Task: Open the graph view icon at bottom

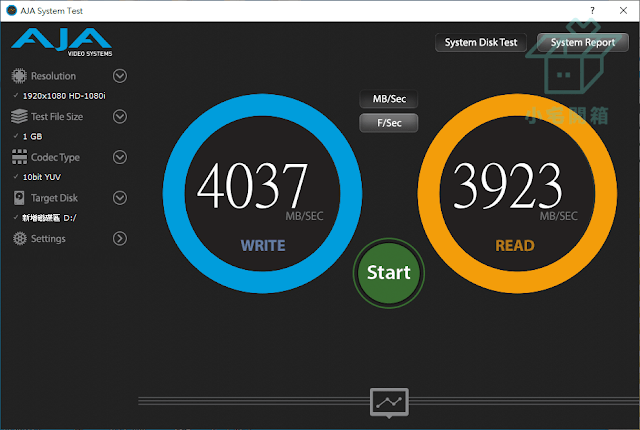Action: pyautogui.click(x=389, y=403)
